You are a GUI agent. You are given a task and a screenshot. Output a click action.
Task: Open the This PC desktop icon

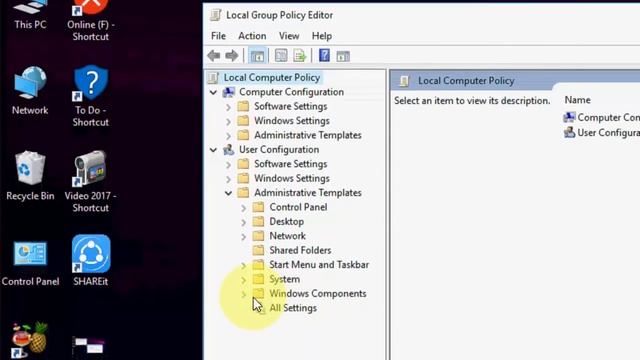click(30, 14)
